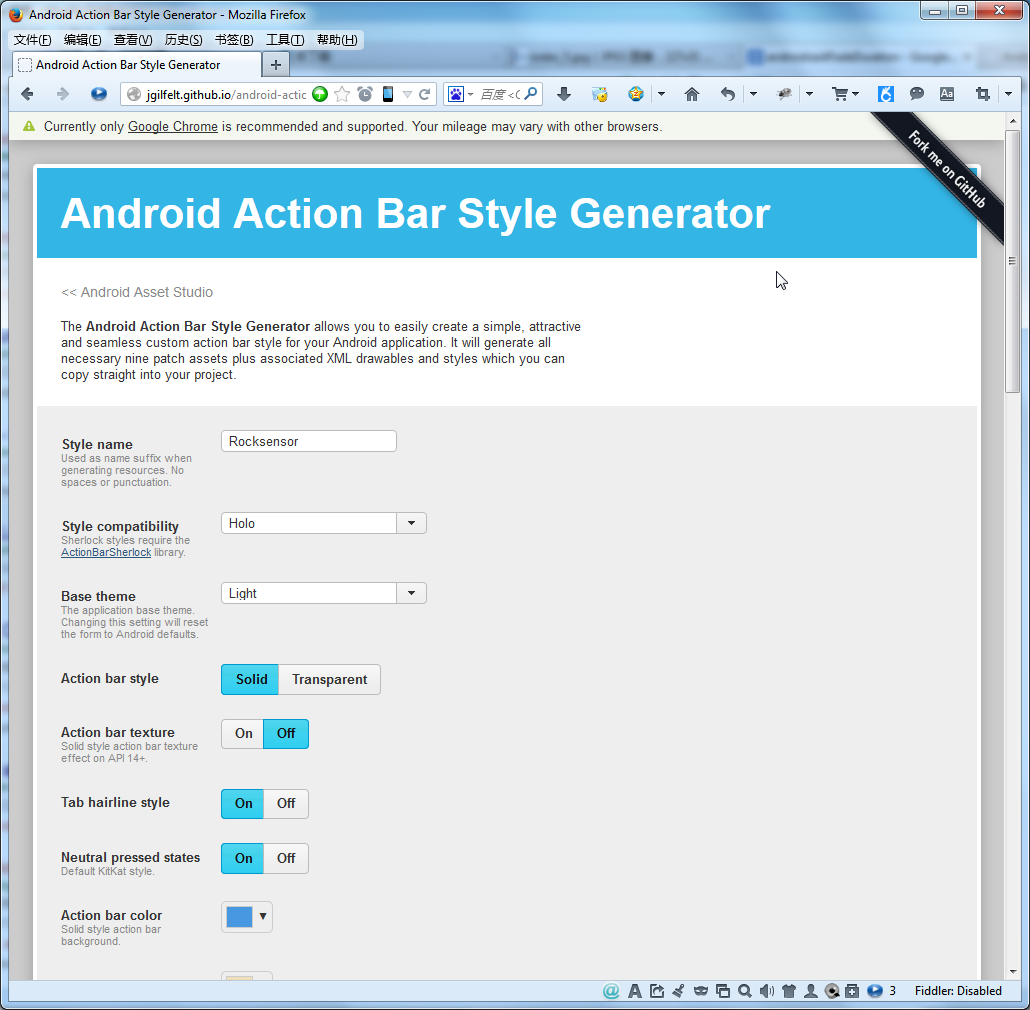Select Transparent action bar style

[x=330, y=680]
